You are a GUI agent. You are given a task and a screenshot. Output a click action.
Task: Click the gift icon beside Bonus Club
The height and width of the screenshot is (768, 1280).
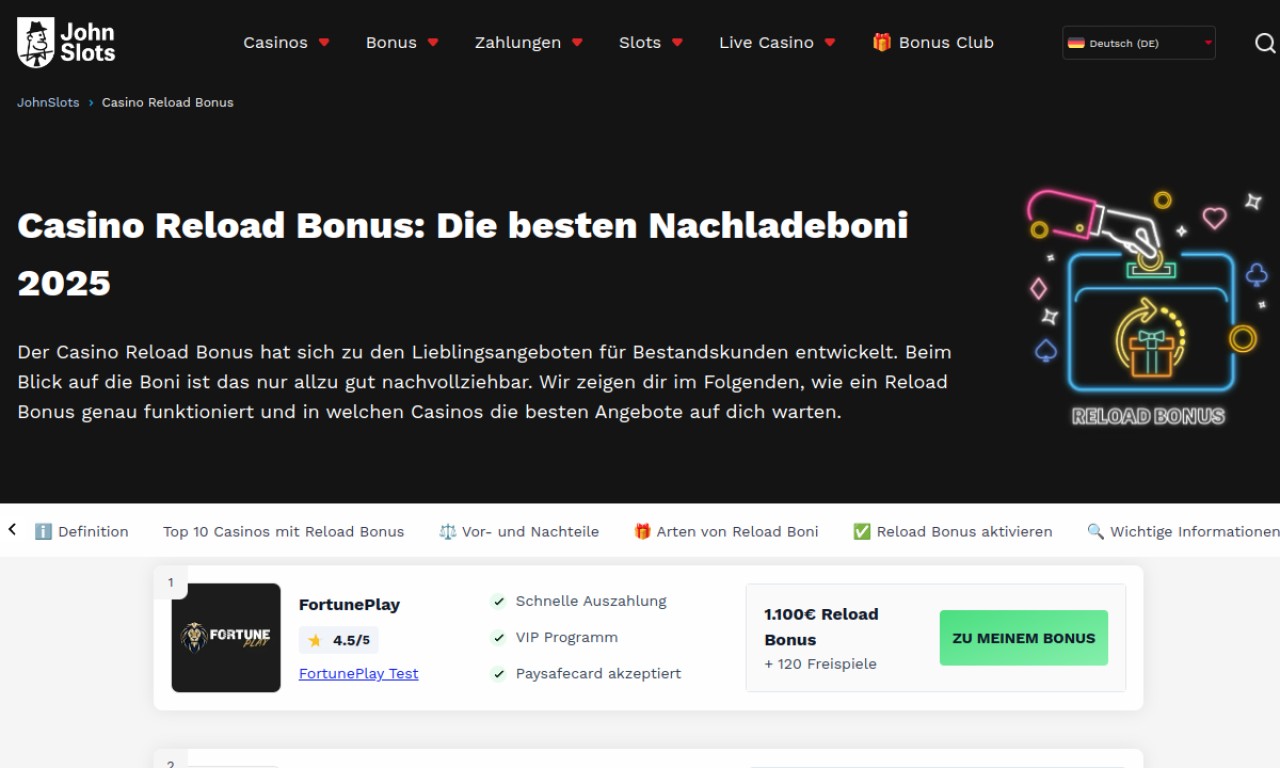click(x=881, y=42)
